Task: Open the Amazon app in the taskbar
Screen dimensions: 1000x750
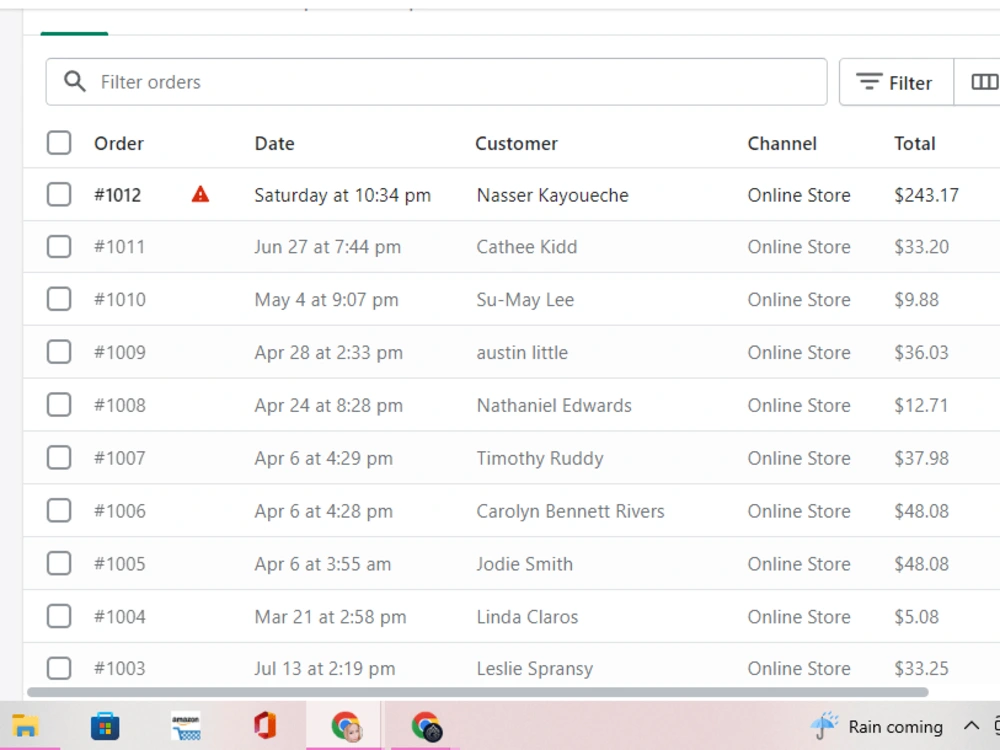Action: [x=186, y=726]
